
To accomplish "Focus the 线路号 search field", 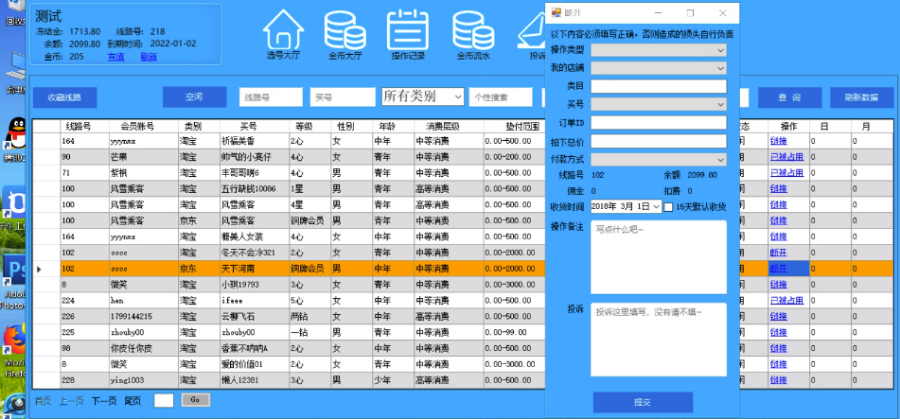I will pyautogui.click(x=270, y=97).
